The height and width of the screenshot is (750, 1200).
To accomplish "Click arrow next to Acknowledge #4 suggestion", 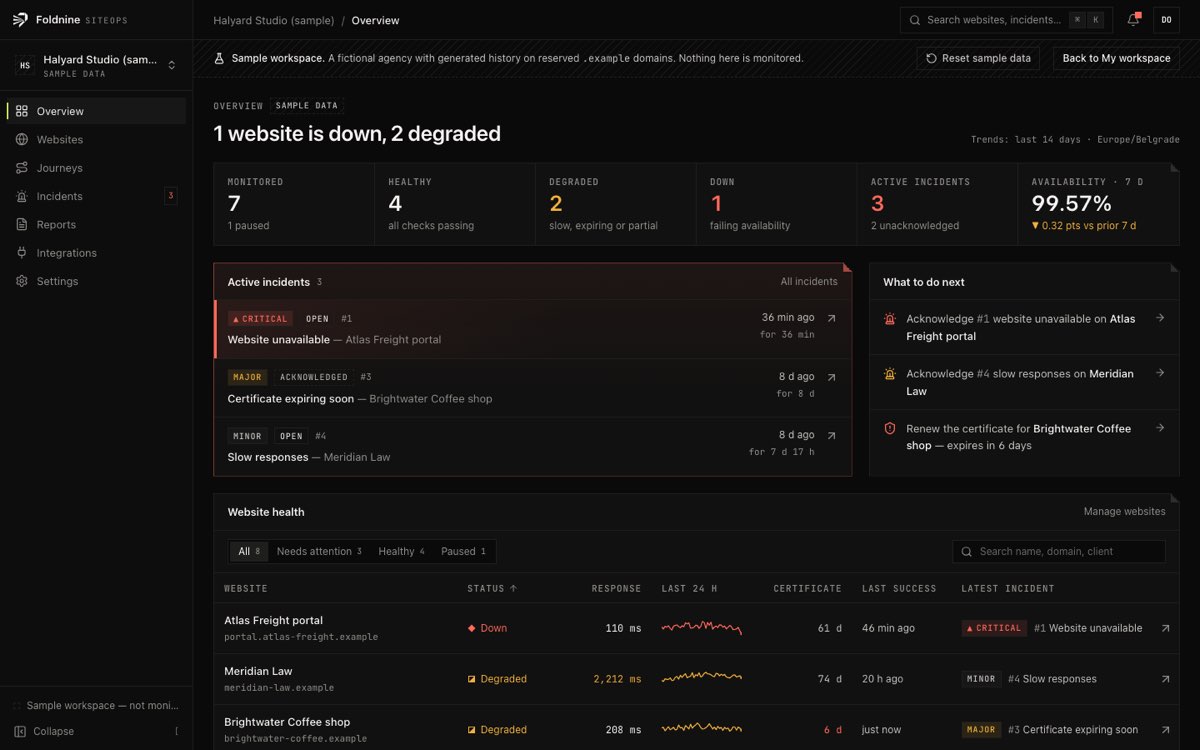I will (x=1160, y=373).
